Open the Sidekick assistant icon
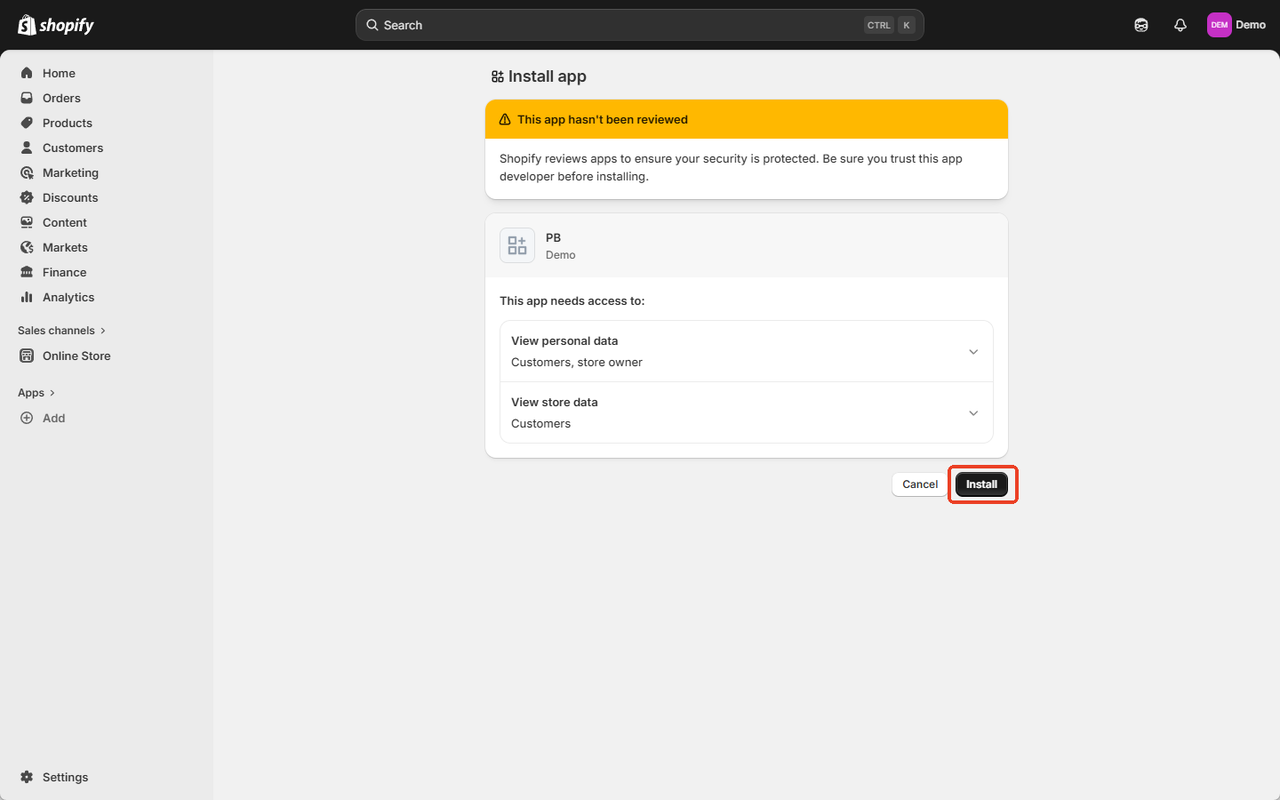Screen dimensions: 1280x800 point(1141,25)
